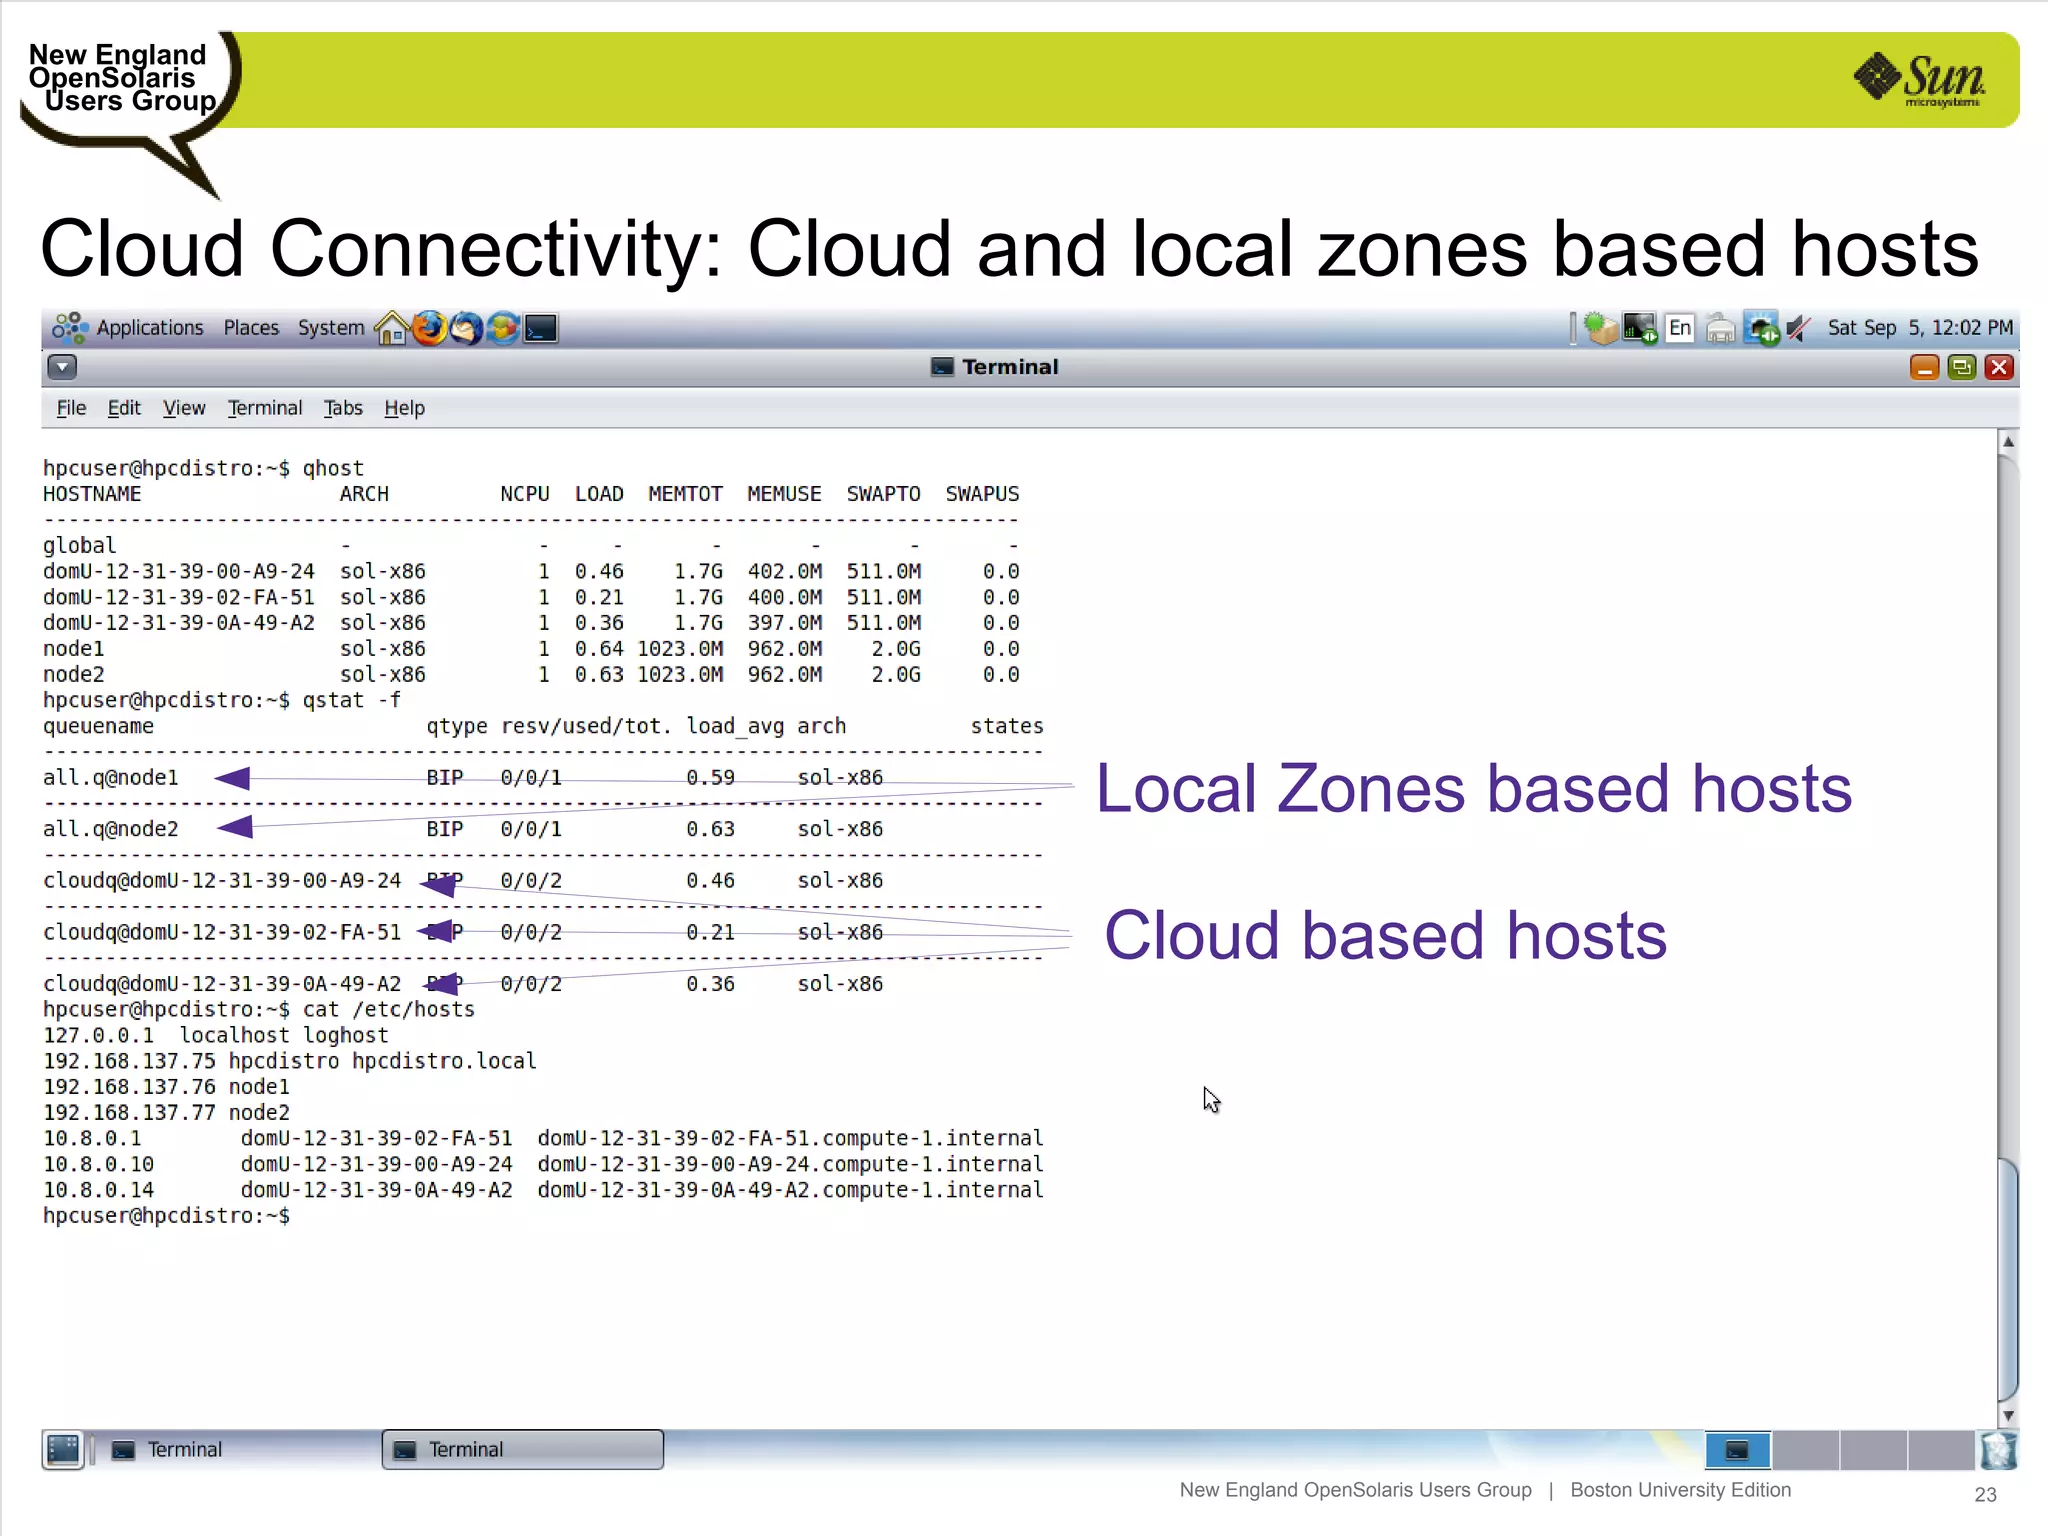Screen dimensions: 2048x1536
Task: Minimize the Terminal window
Action: pyautogui.click(x=1924, y=367)
